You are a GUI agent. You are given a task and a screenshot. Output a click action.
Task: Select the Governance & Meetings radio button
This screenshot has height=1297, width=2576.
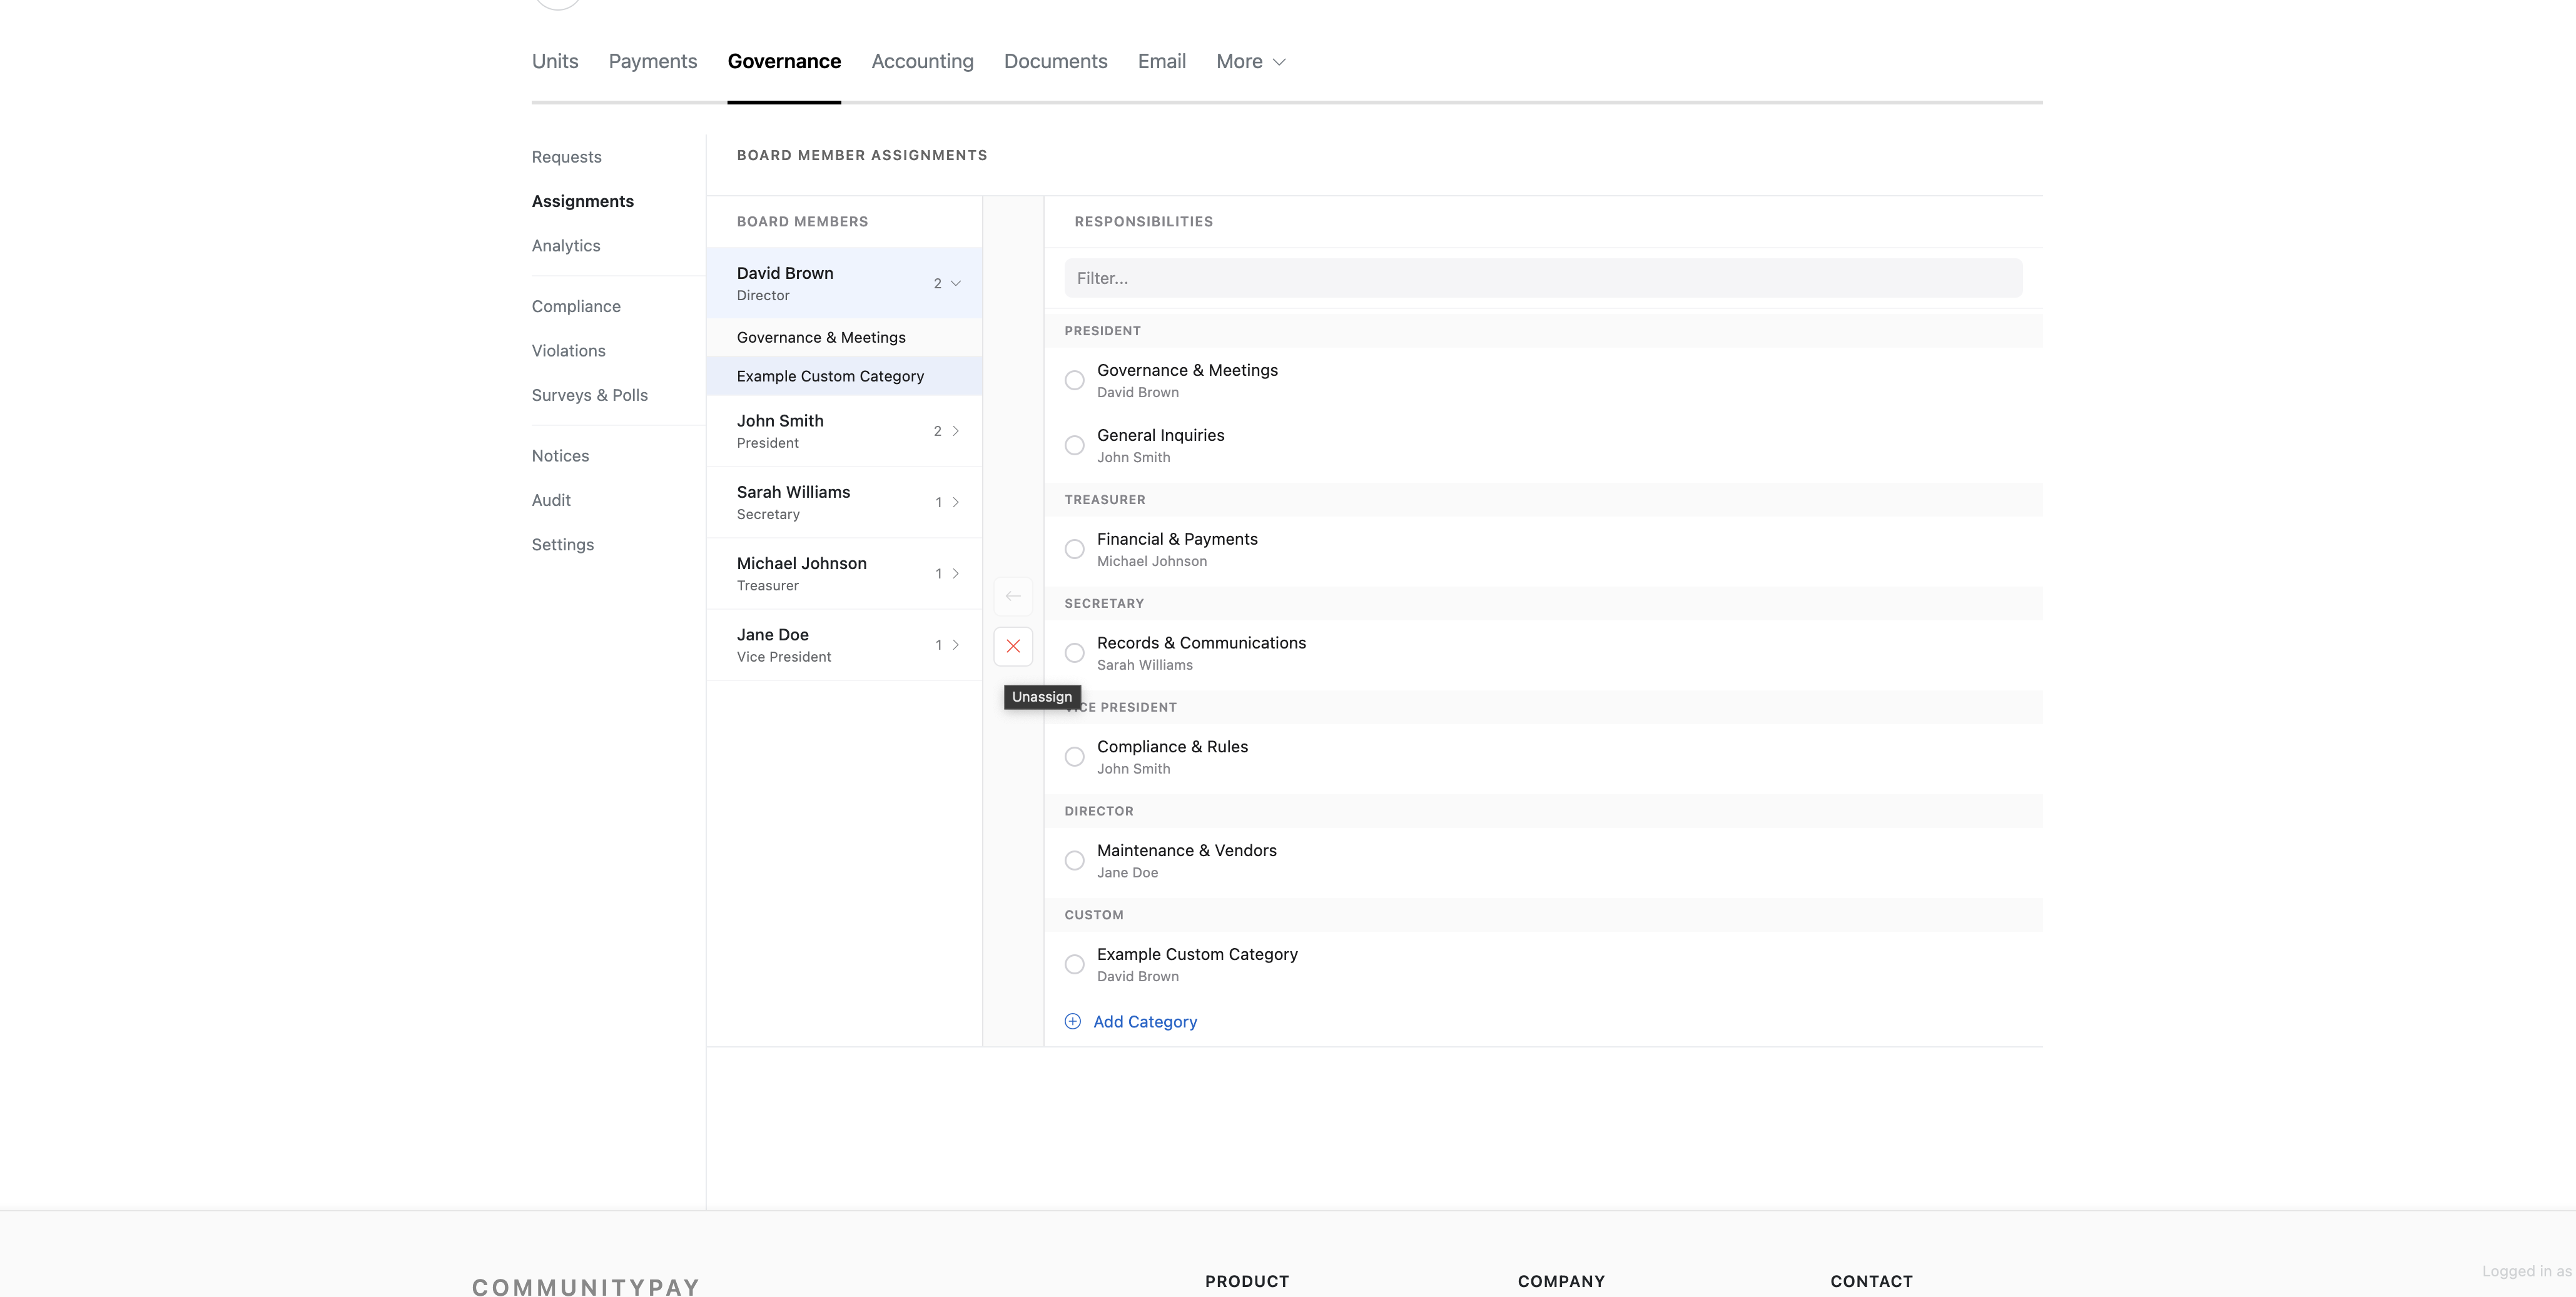1074,380
